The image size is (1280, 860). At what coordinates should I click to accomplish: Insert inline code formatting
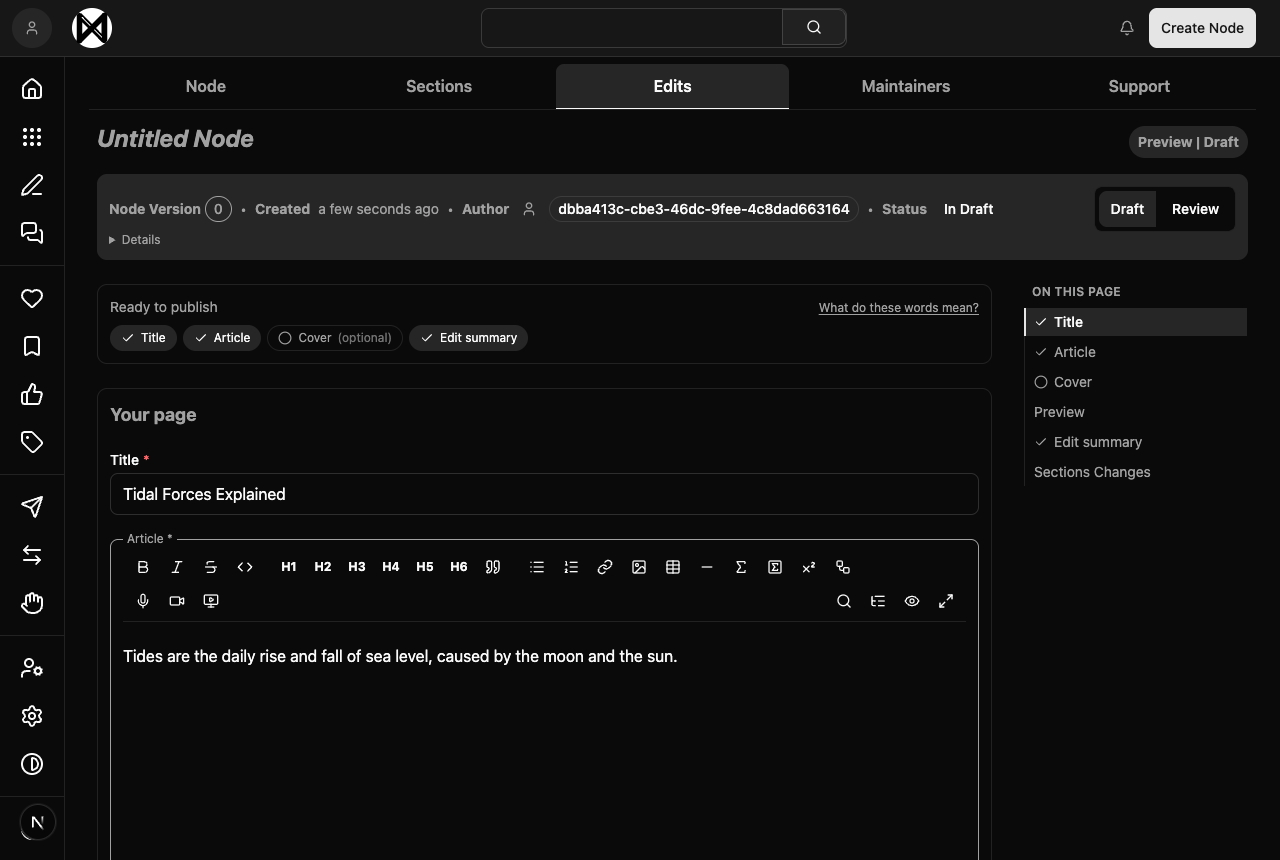tap(245, 567)
